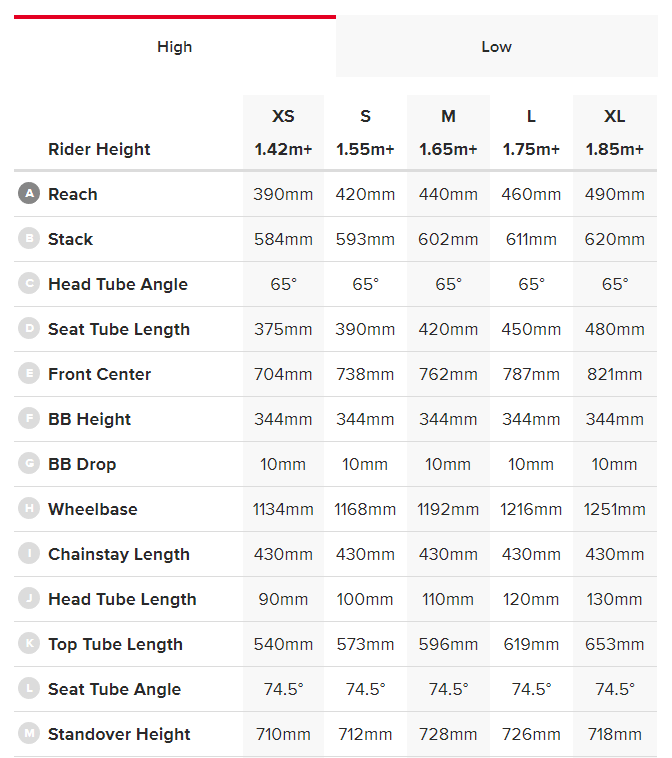Click the Stack 'B' letter badge
Screen dimensions: 672x758
[29, 239]
